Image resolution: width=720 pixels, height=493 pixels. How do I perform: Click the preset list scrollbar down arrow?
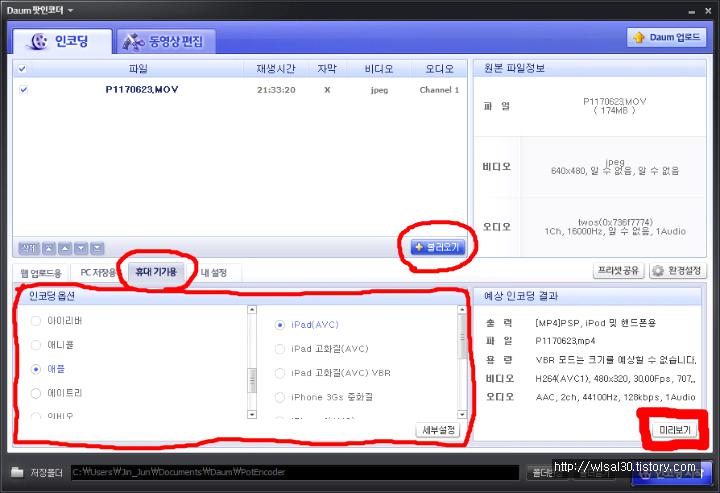(462, 415)
